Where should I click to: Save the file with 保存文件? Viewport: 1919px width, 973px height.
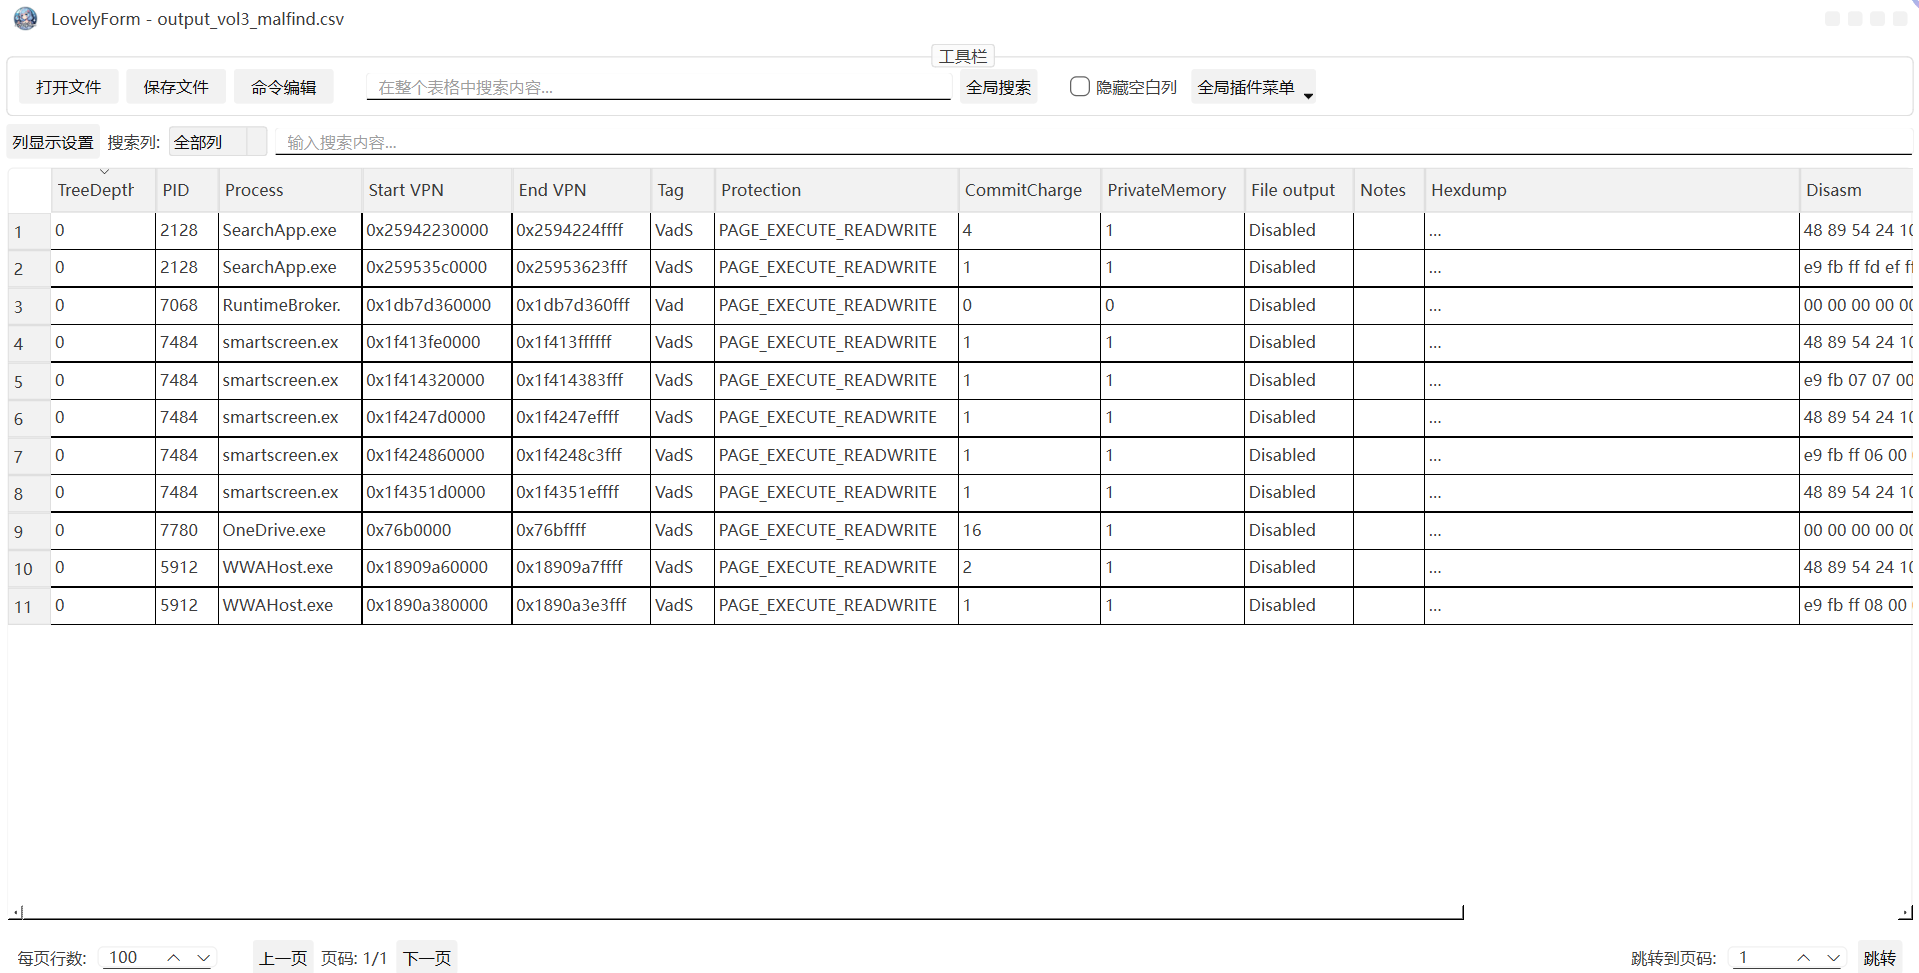point(176,87)
